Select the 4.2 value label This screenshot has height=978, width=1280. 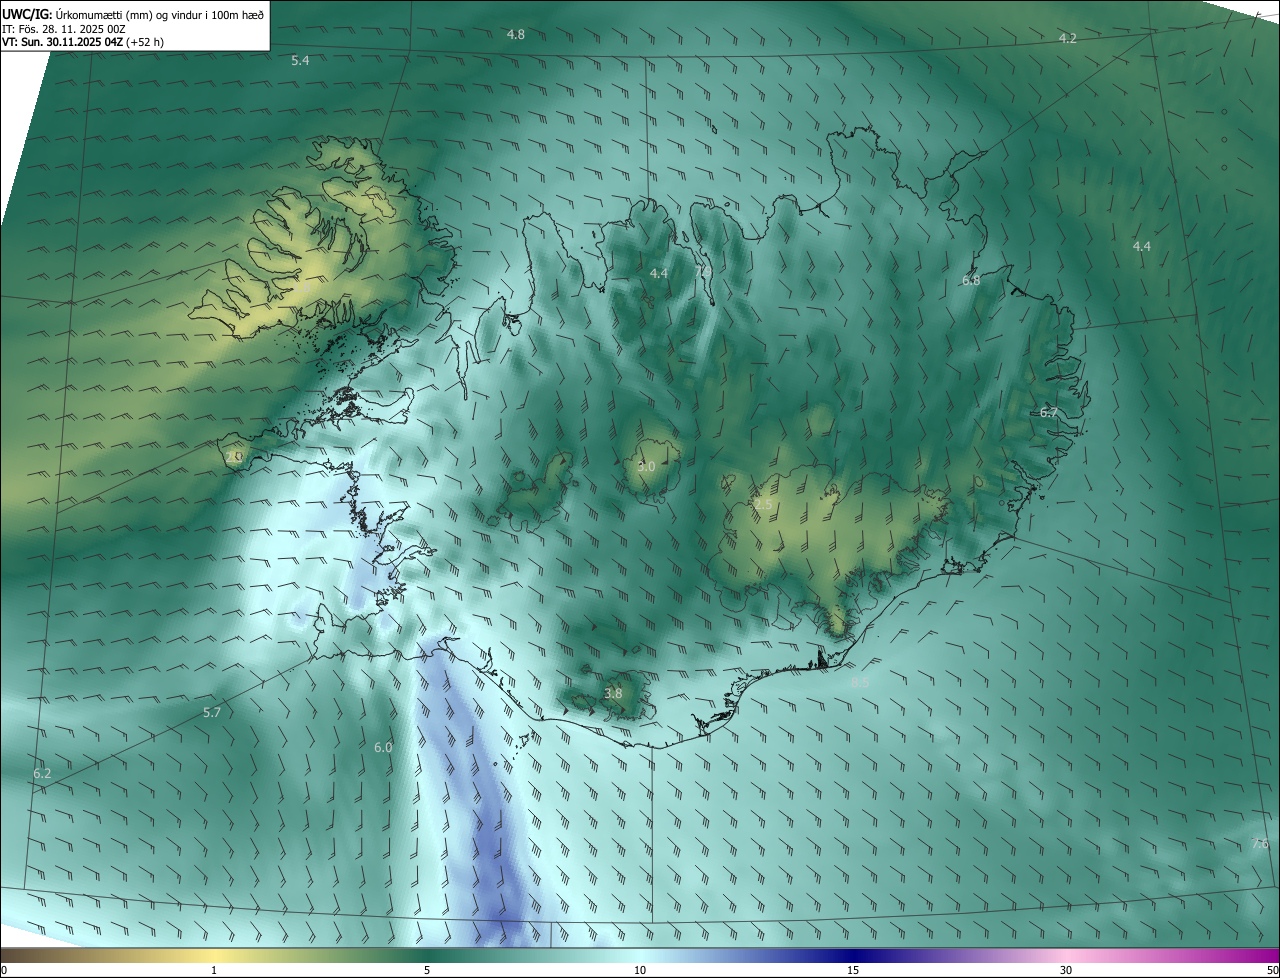(1068, 38)
